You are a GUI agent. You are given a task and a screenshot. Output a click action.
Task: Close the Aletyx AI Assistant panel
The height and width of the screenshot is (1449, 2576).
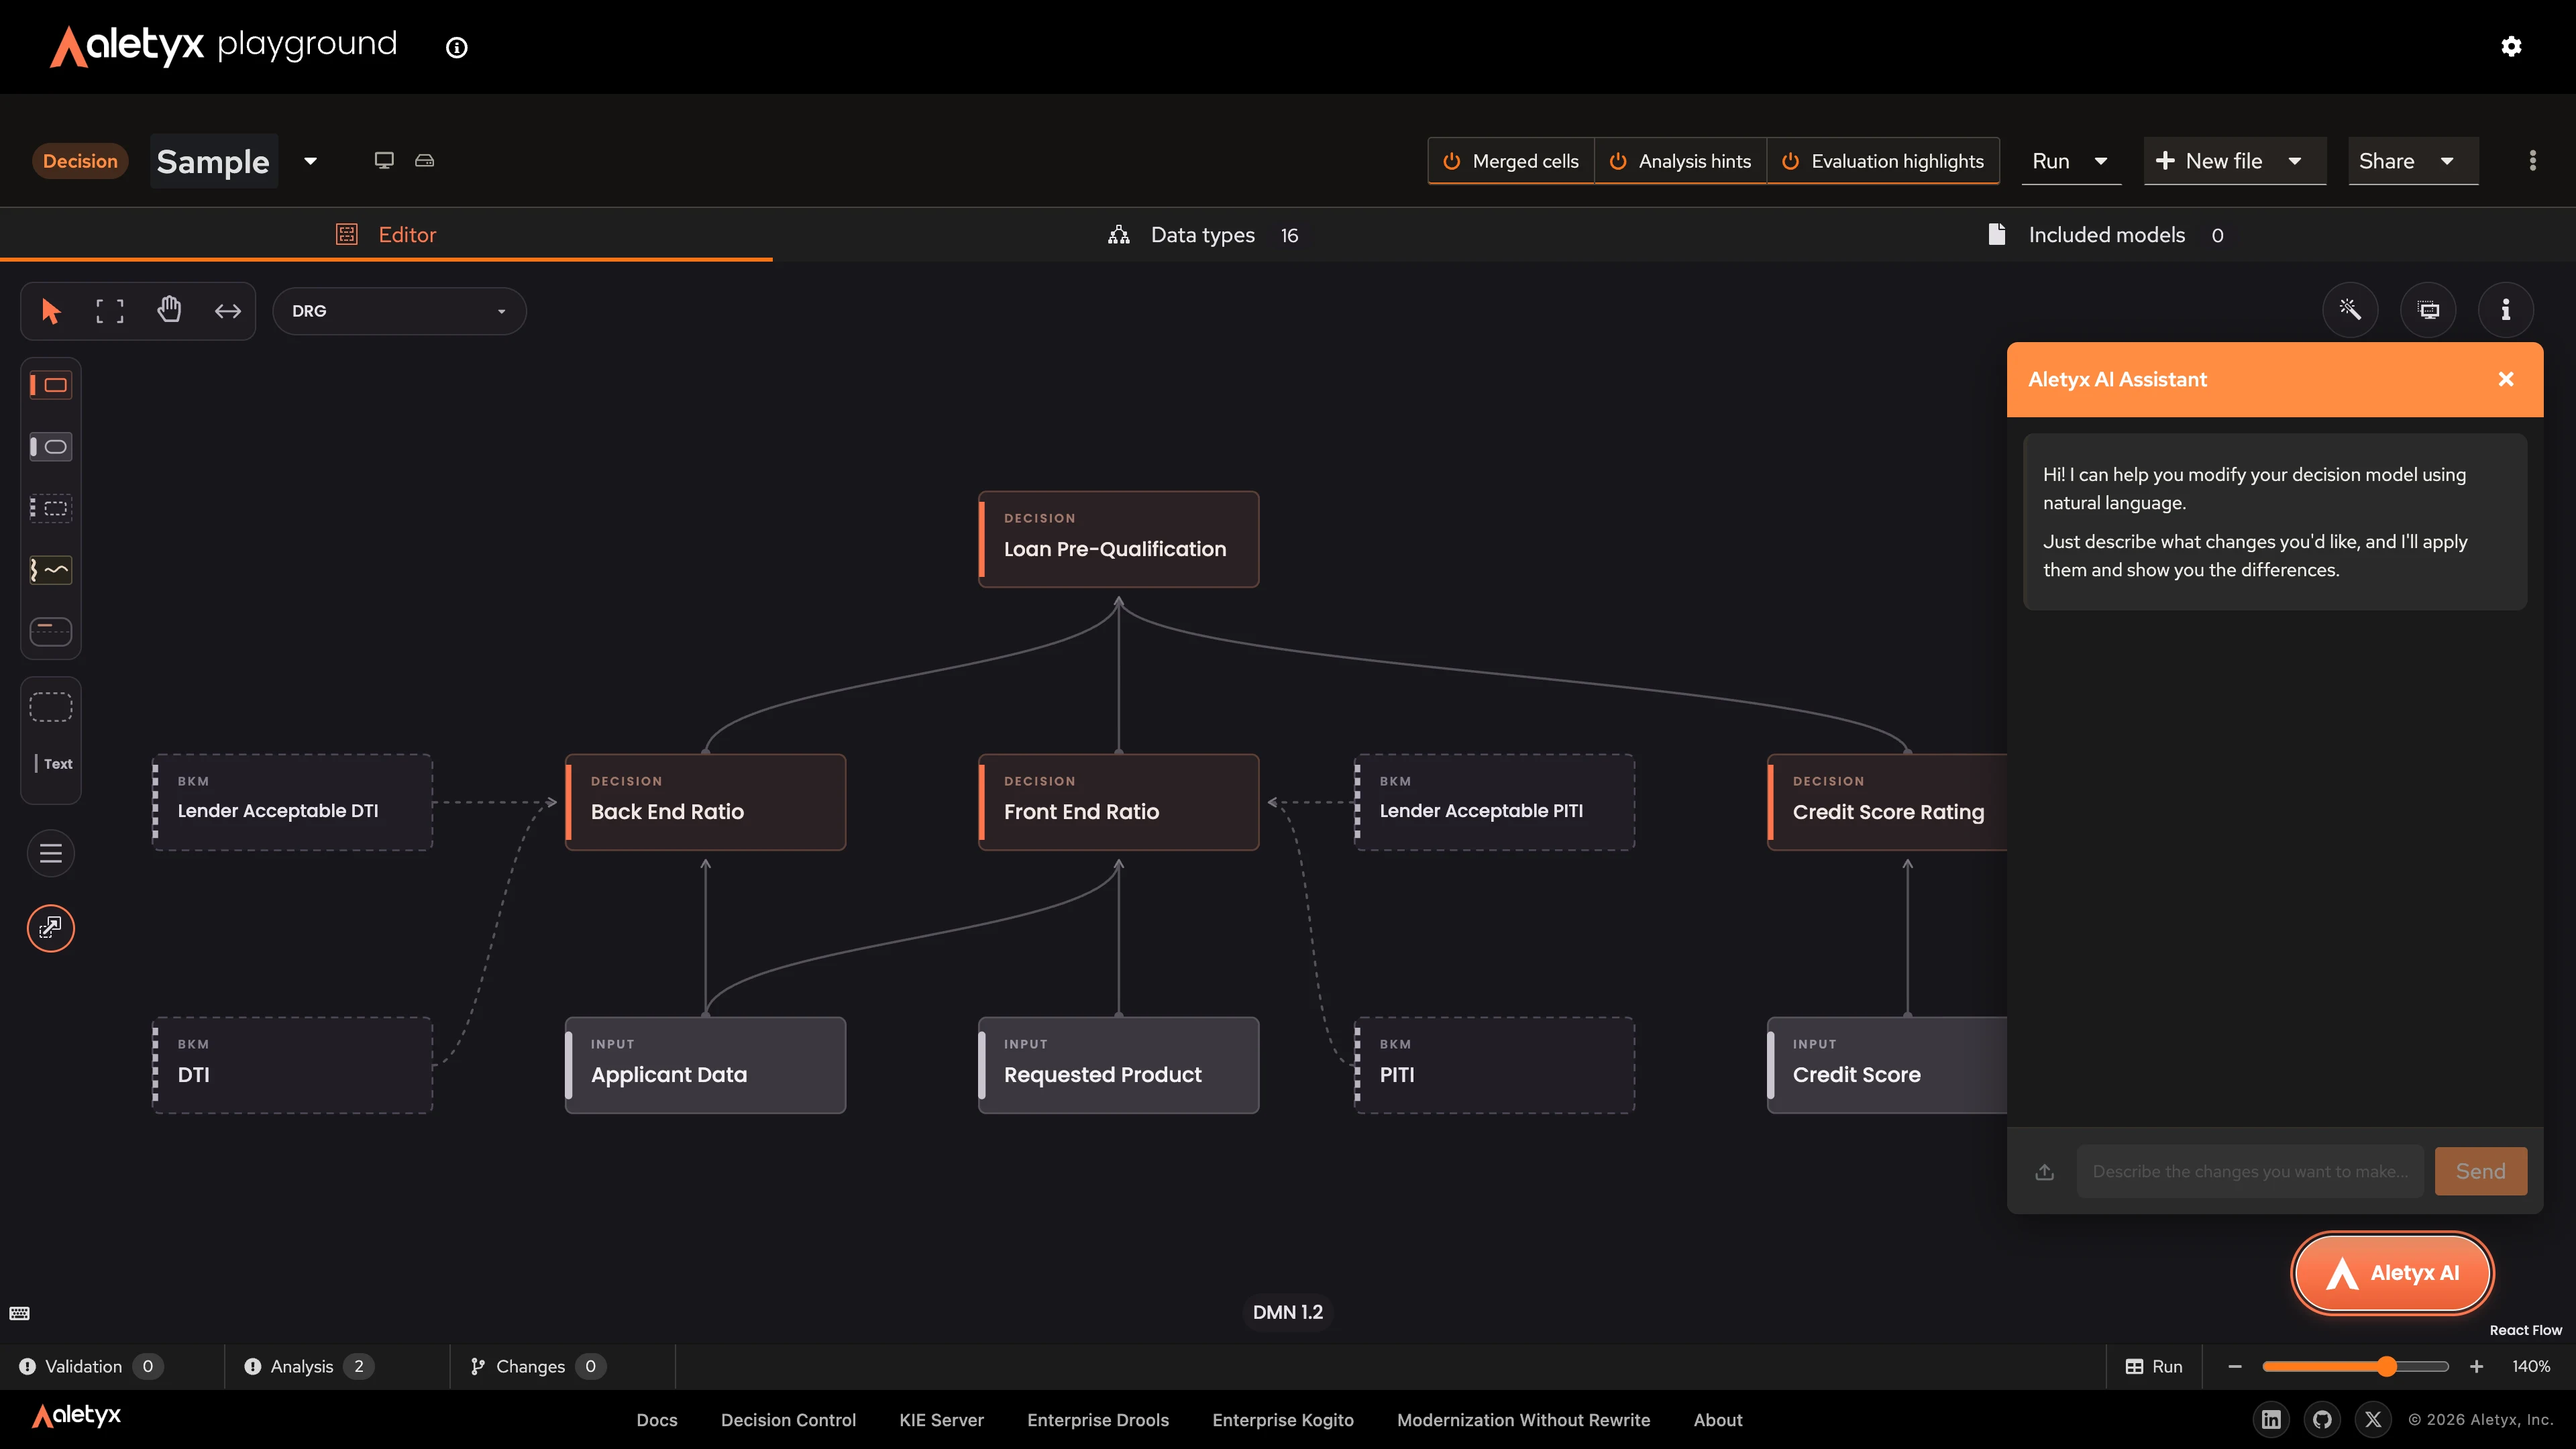[x=2506, y=379]
